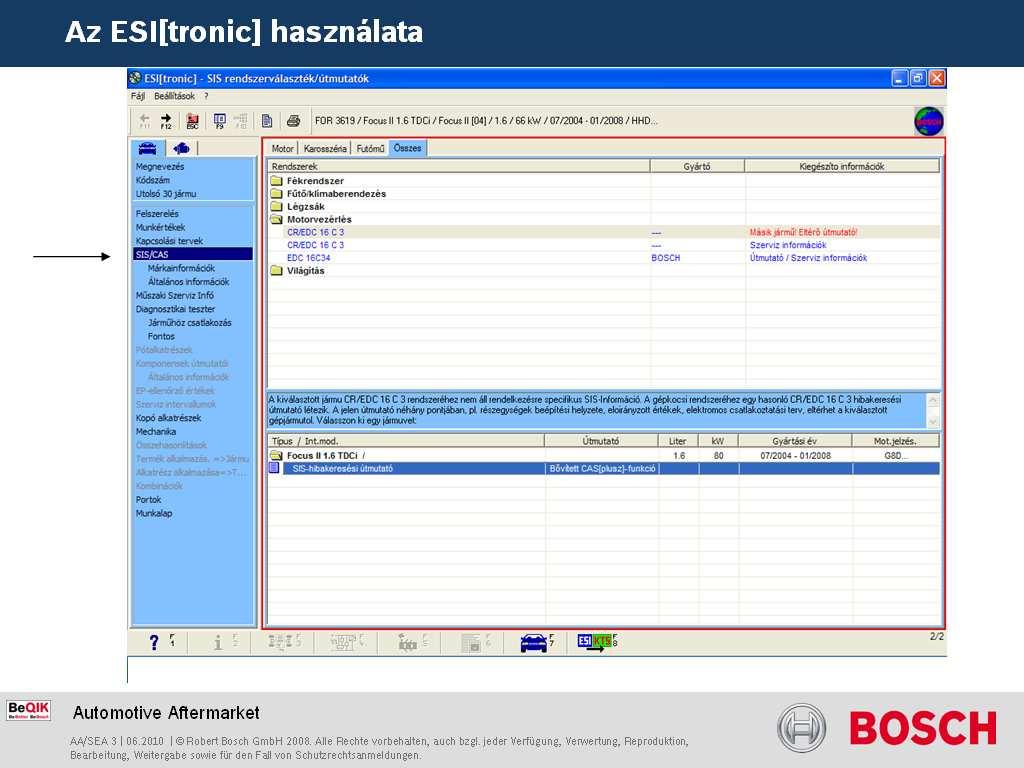Click the SIS-hibakeresési útmutató row icon
The height and width of the screenshot is (768, 1024).
pos(274,468)
